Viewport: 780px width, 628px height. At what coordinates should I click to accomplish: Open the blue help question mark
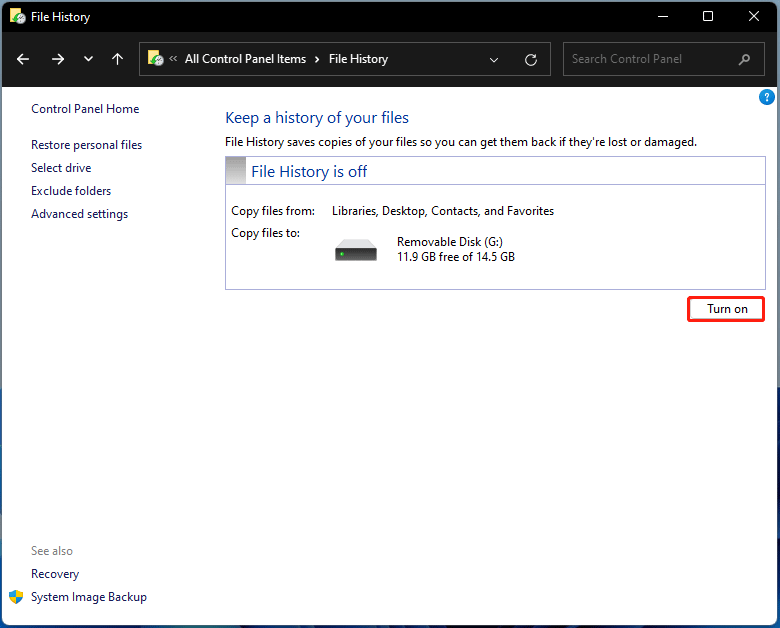point(767,97)
